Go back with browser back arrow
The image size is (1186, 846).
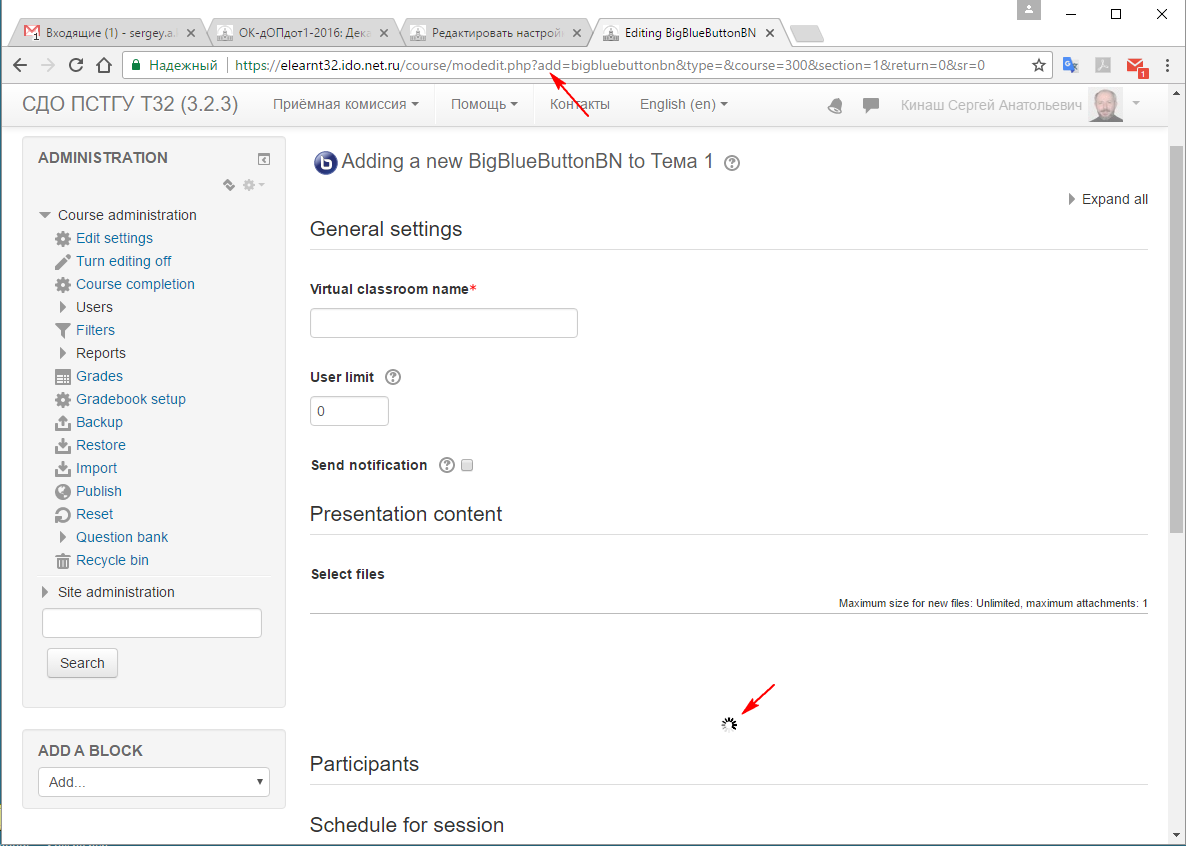pos(20,65)
